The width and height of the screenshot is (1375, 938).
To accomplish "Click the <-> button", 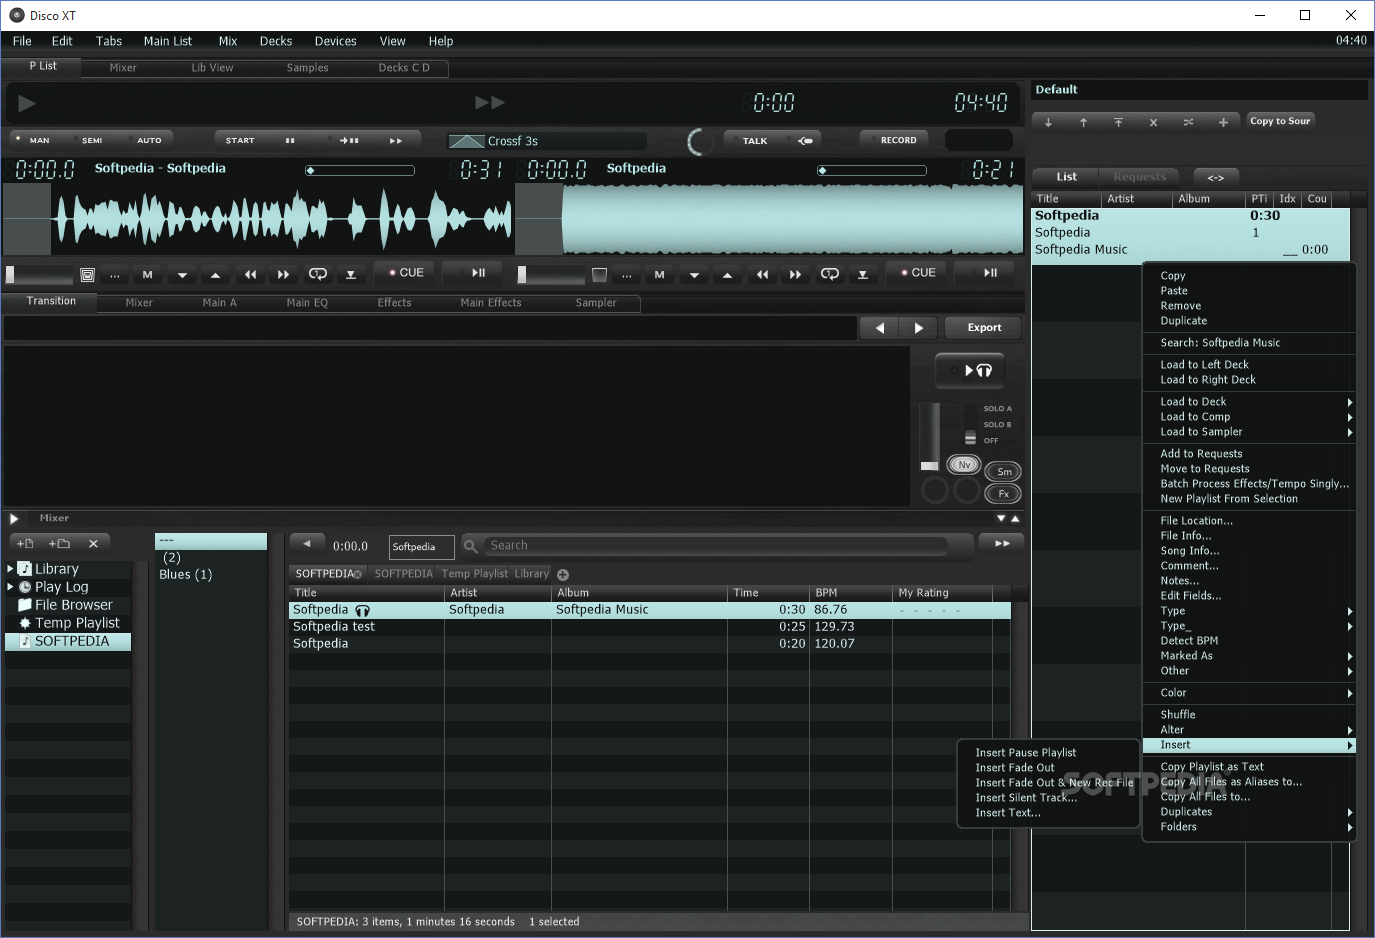I will click(1216, 177).
